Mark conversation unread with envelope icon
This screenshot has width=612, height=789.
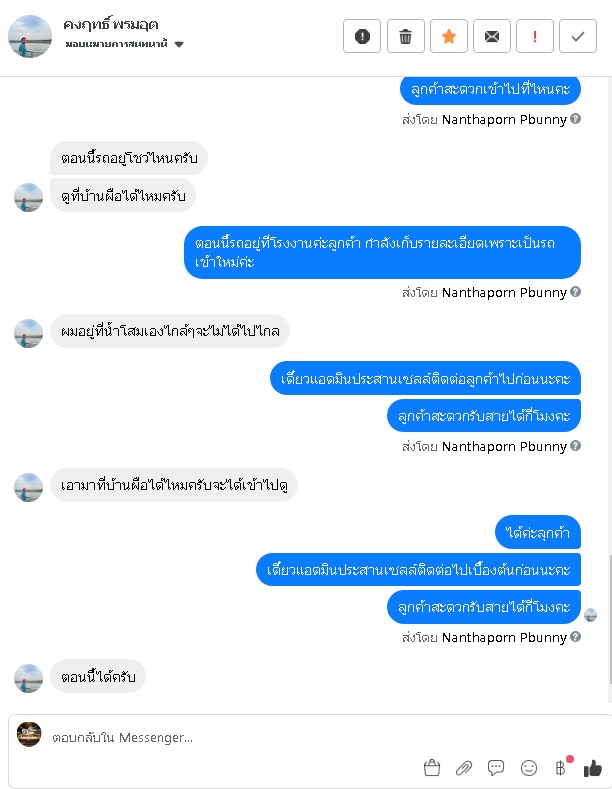492,36
